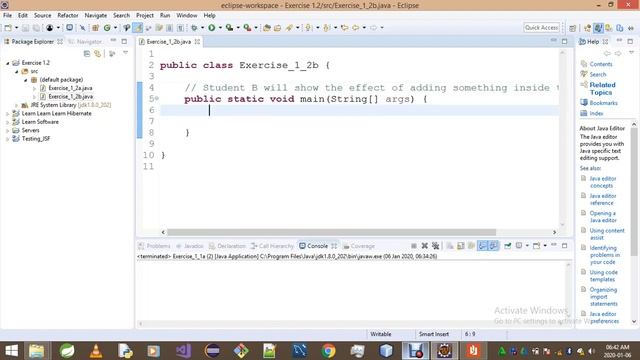Open the Using content assist link

point(607,234)
